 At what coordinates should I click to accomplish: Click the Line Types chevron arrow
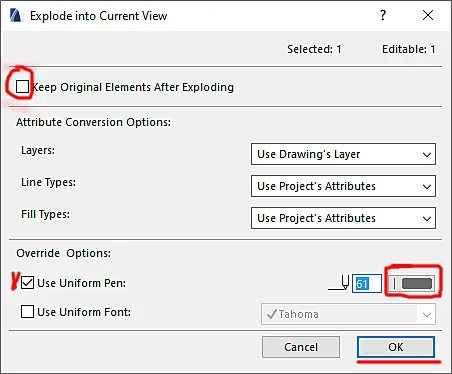[x=427, y=187]
